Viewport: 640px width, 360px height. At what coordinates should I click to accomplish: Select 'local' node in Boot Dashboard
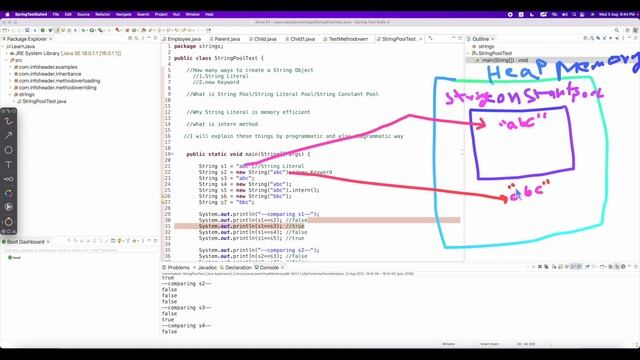[15, 258]
